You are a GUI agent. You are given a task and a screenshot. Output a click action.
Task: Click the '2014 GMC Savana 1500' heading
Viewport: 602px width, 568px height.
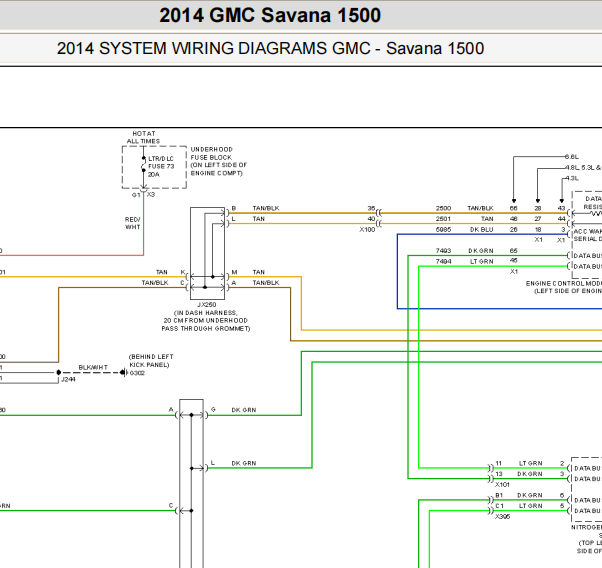click(x=270, y=16)
